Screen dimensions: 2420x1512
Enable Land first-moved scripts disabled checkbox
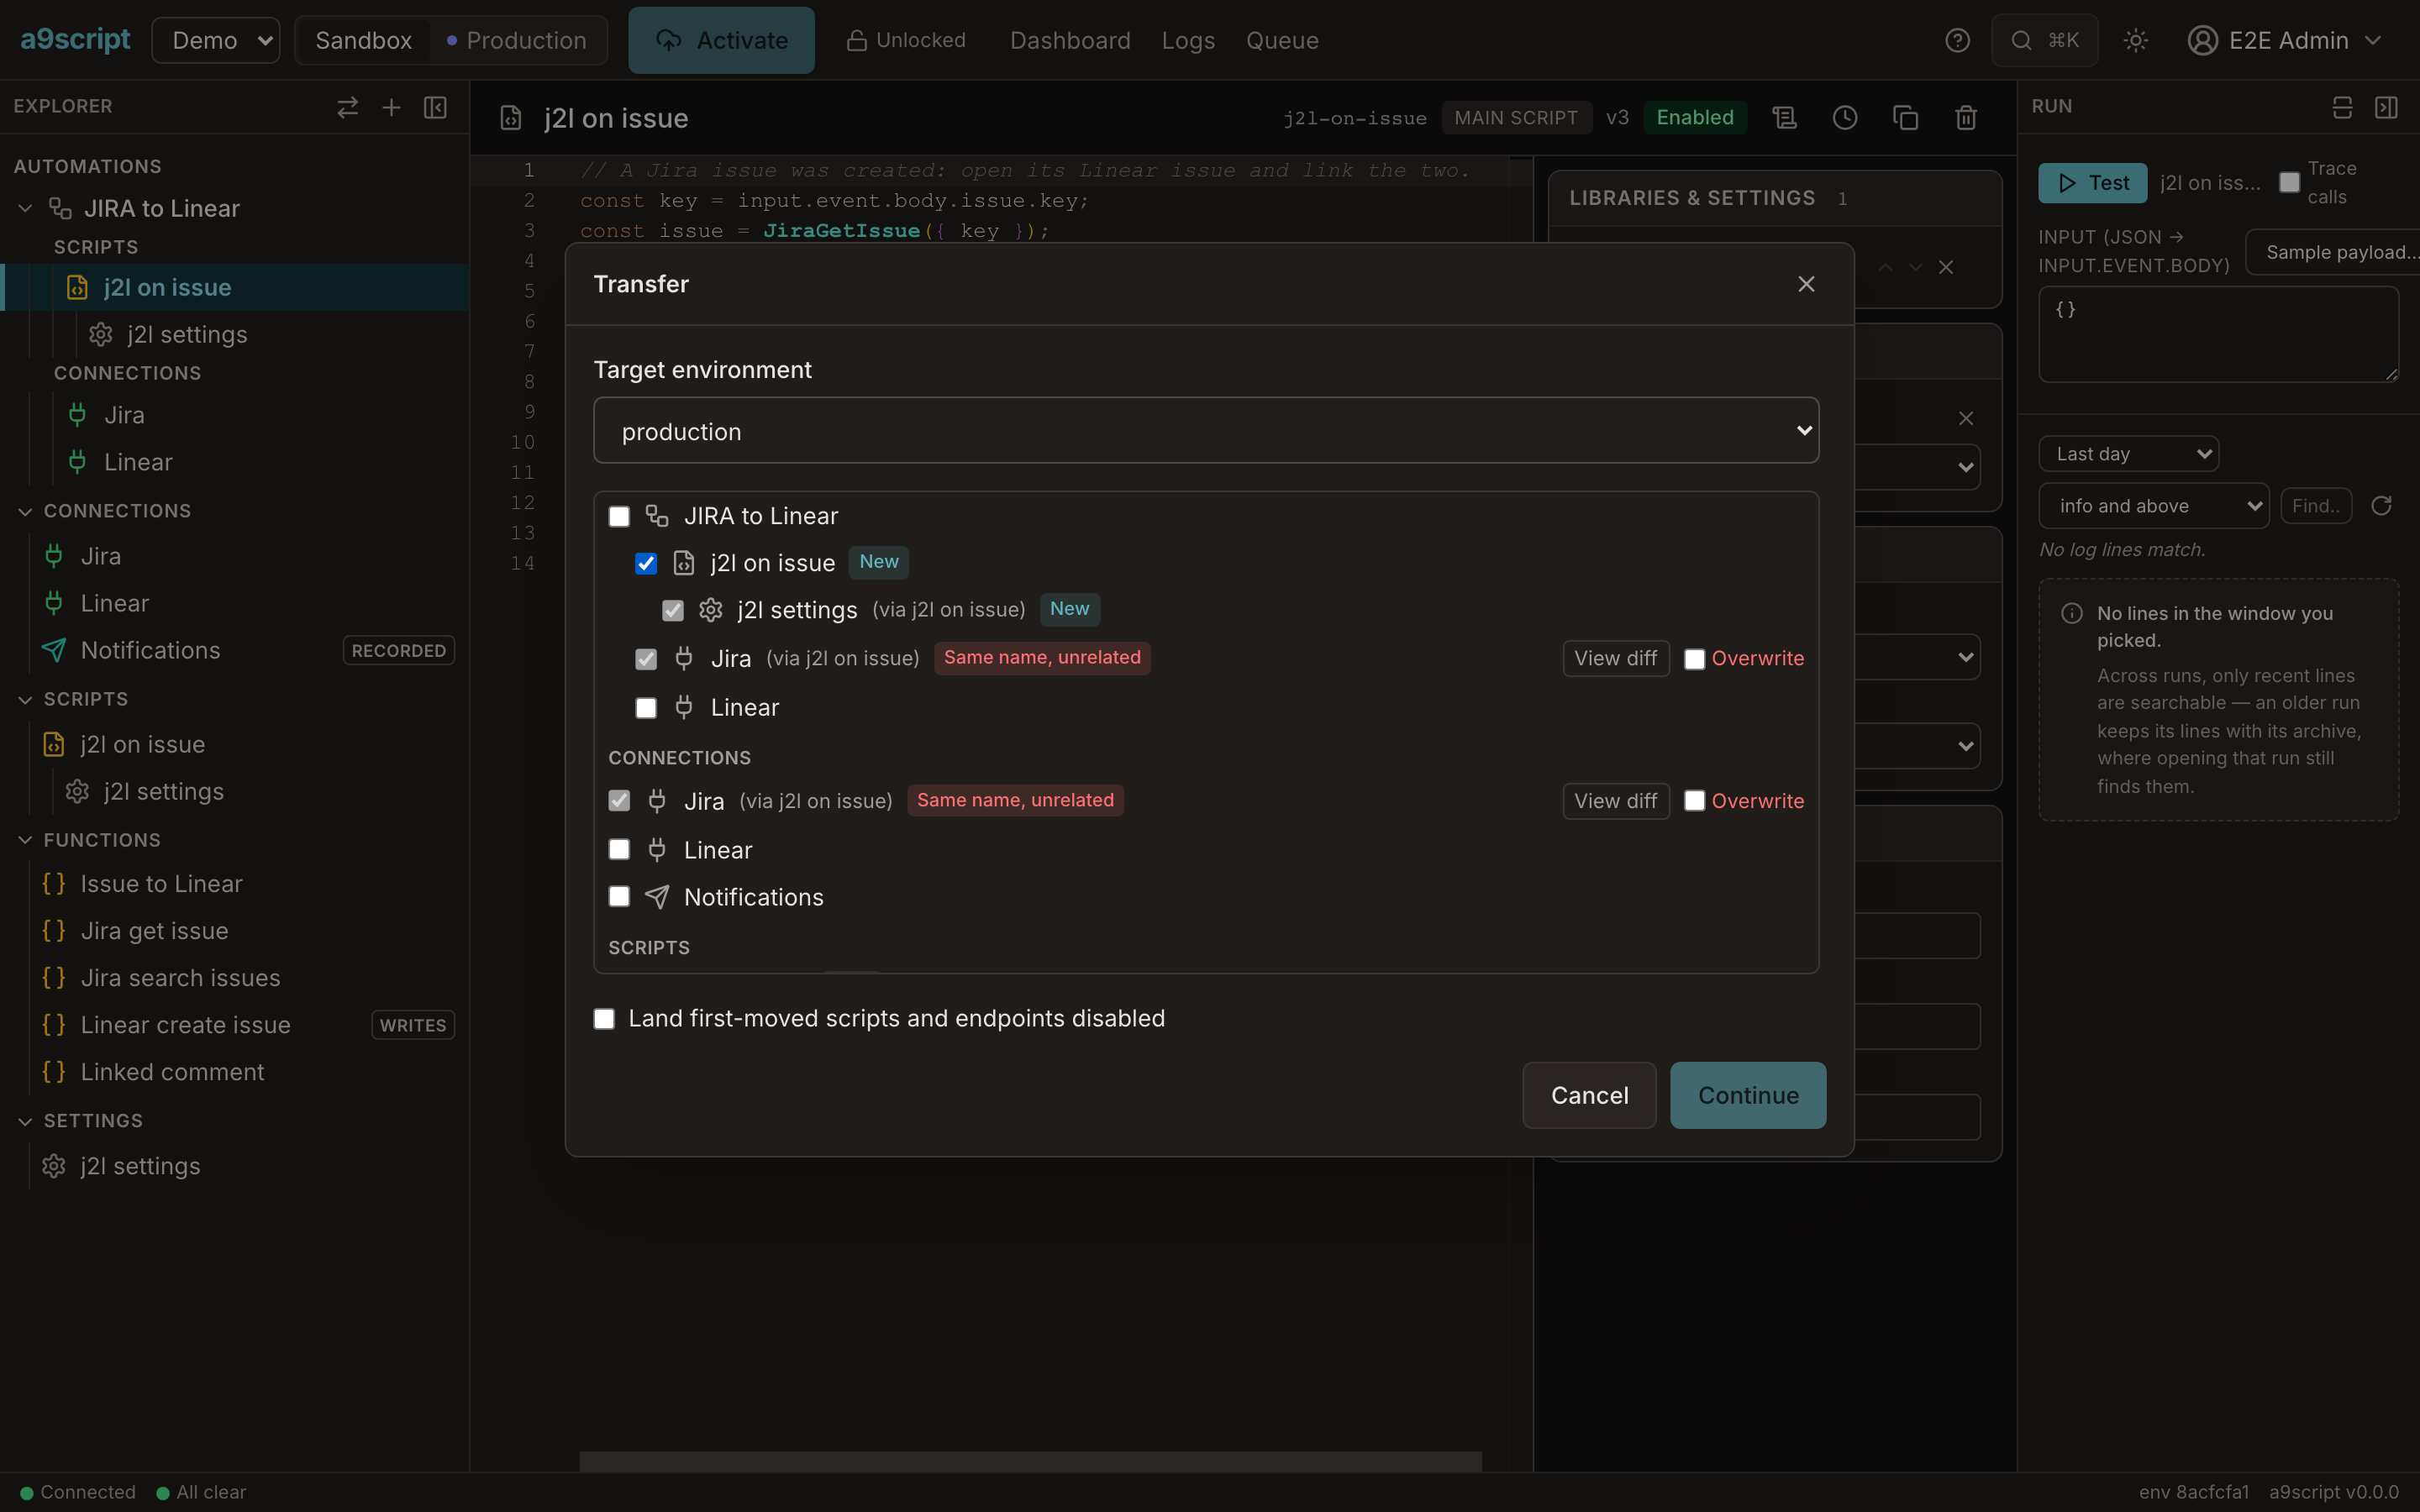point(604,1019)
